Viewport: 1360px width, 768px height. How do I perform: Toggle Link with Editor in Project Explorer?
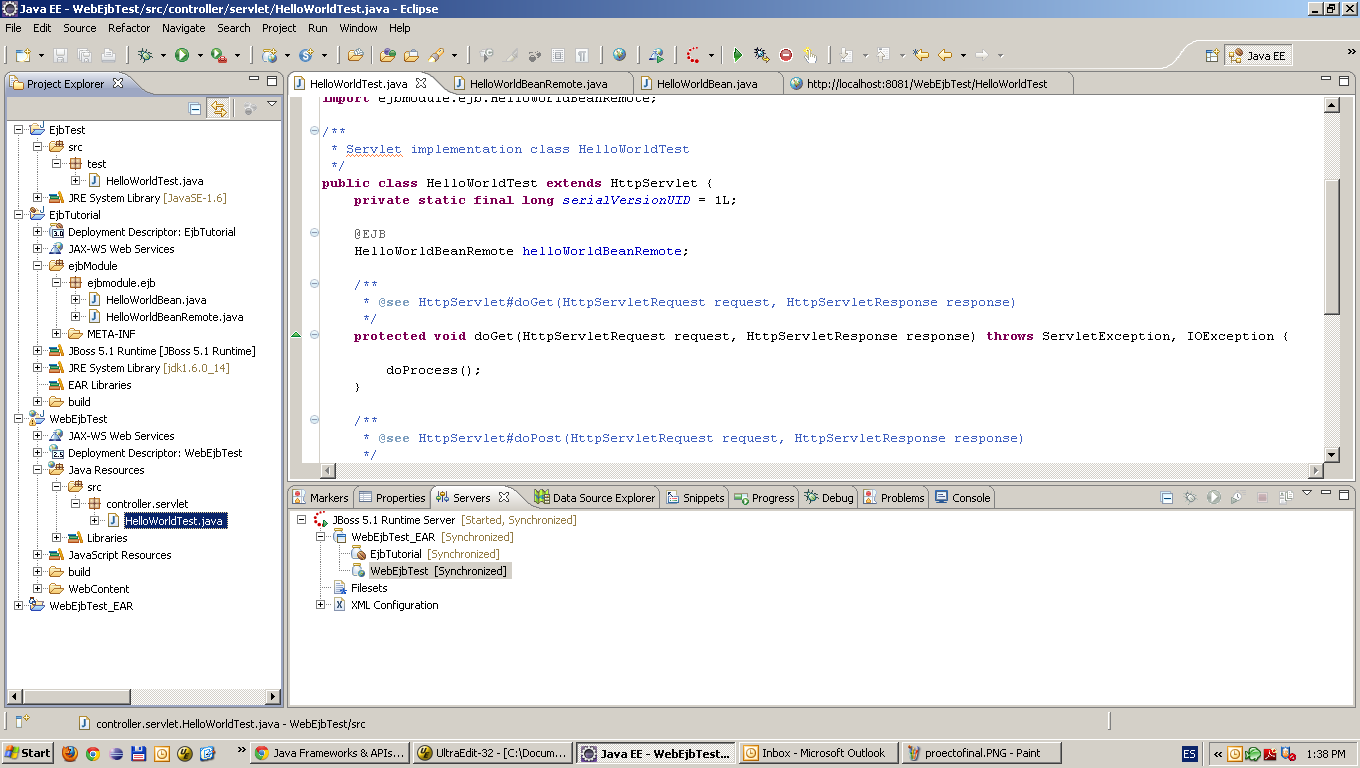click(218, 108)
